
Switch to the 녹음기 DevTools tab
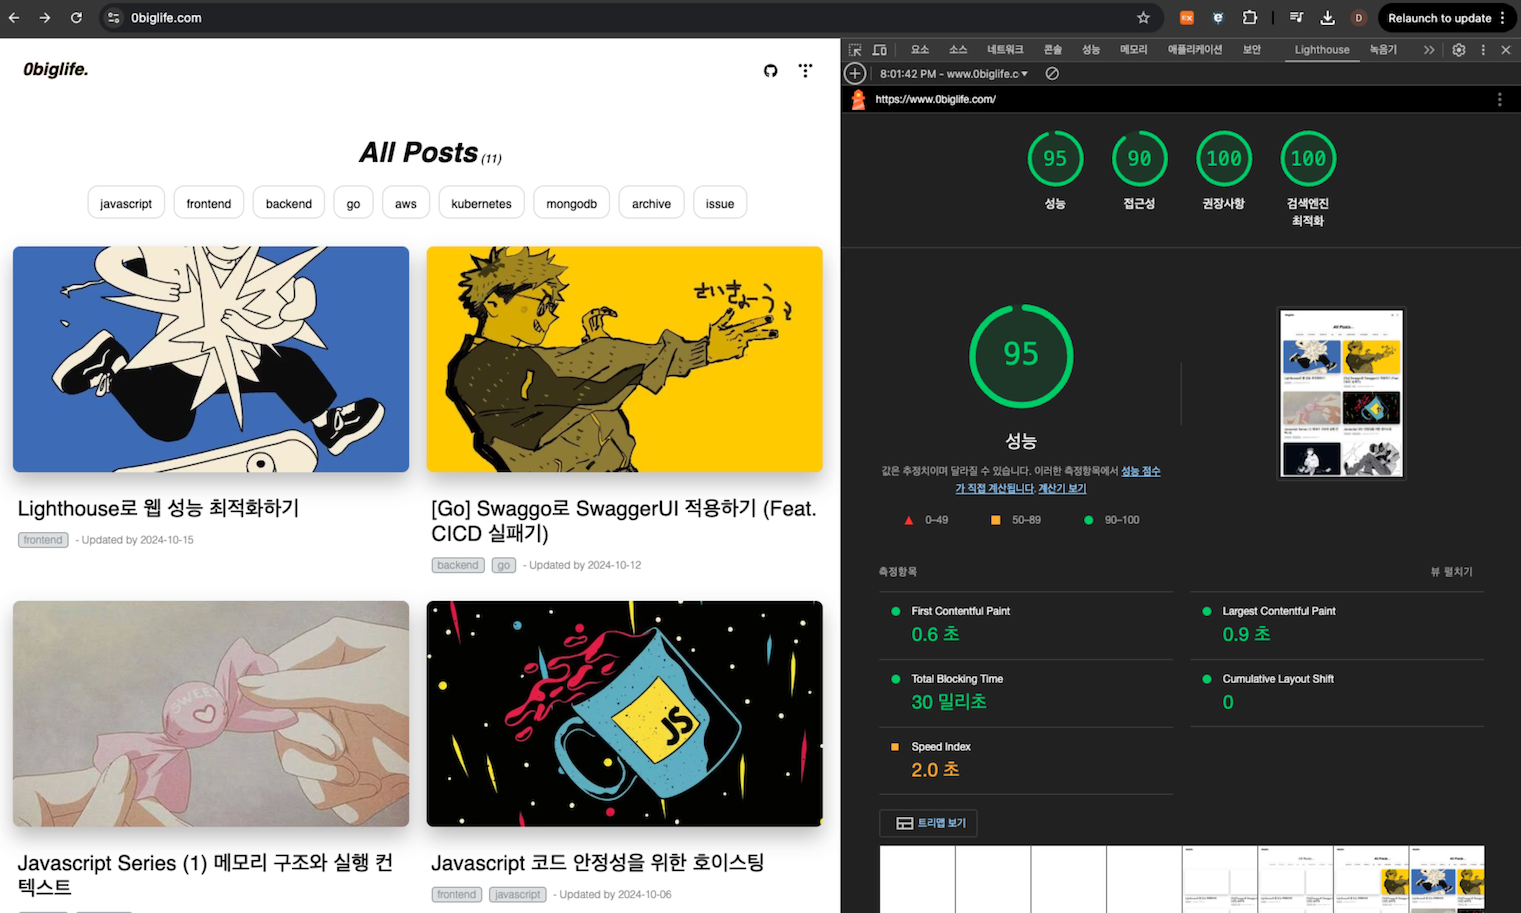tap(1383, 50)
